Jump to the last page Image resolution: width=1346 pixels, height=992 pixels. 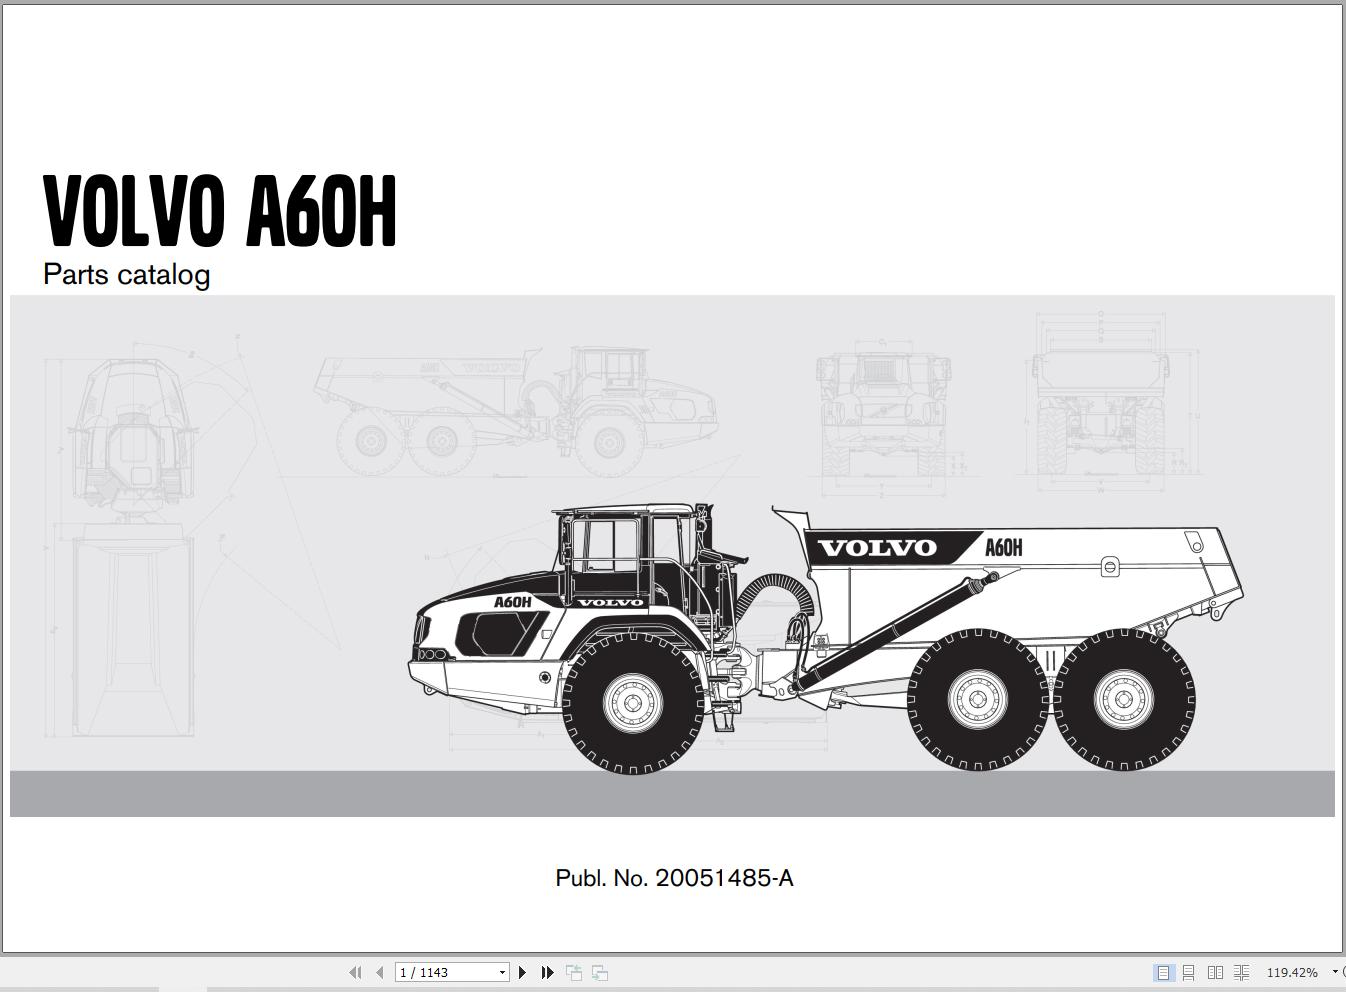(x=548, y=972)
